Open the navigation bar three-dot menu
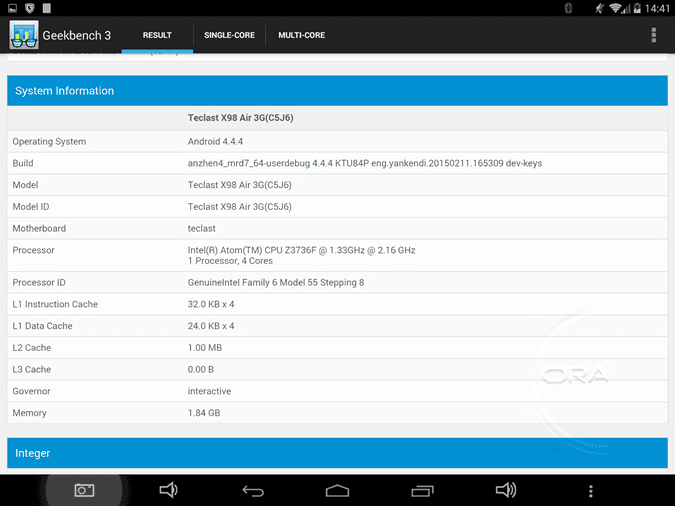The height and width of the screenshot is (506, 675). tap(591, 490)
